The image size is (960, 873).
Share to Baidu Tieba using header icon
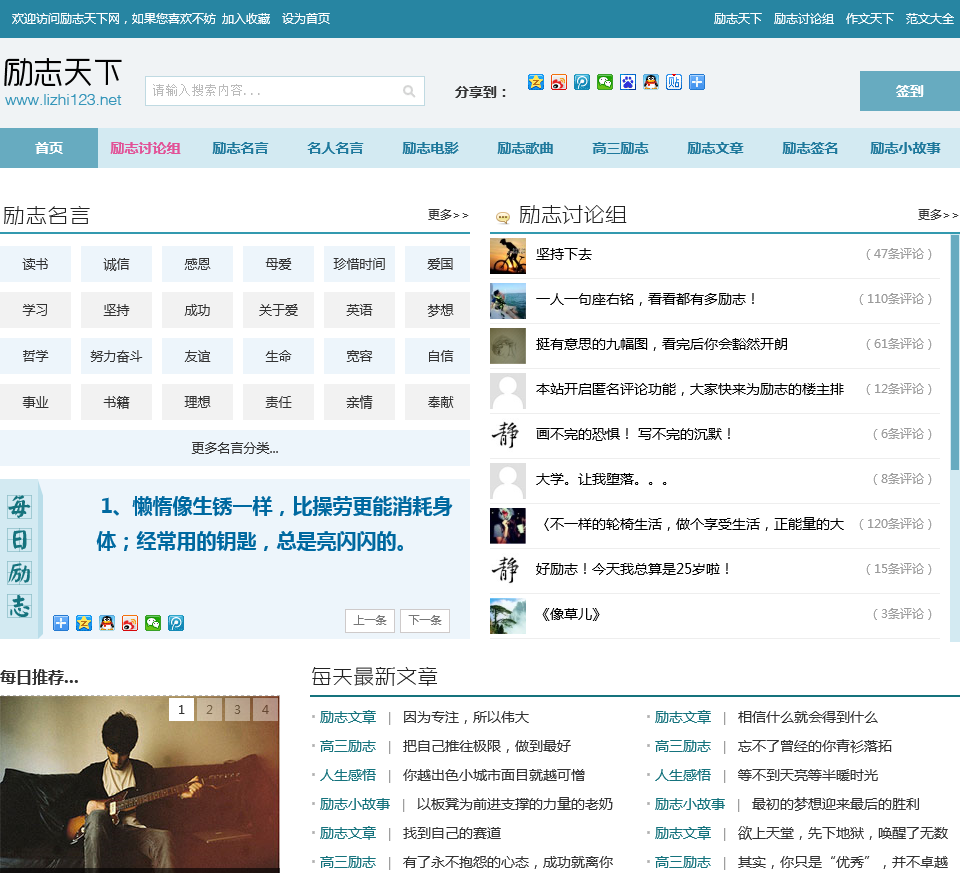pyautogui.click(x=674, y=82)
